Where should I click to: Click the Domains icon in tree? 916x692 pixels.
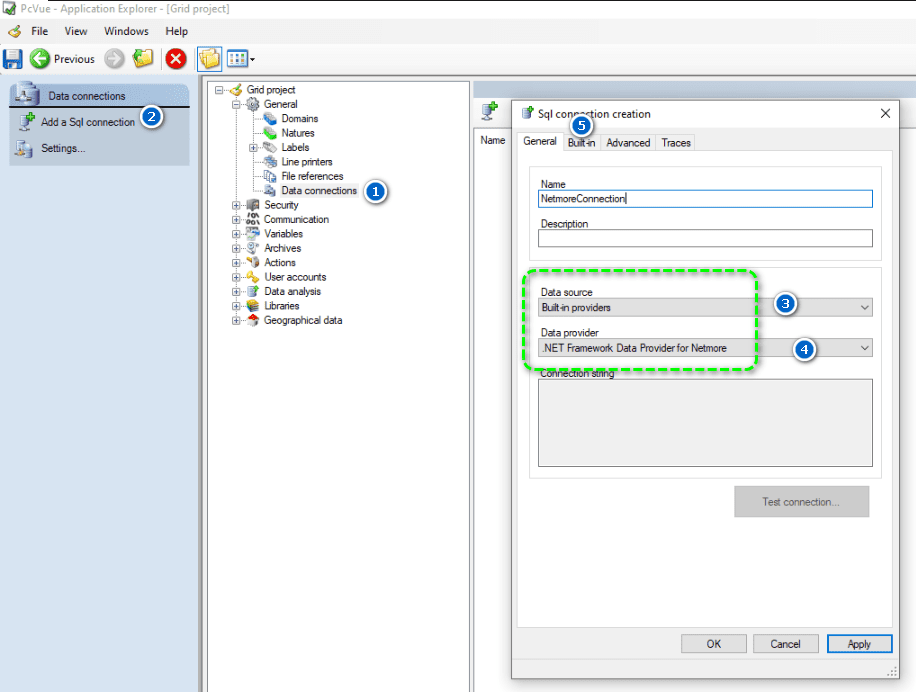(x=270, y=119)
